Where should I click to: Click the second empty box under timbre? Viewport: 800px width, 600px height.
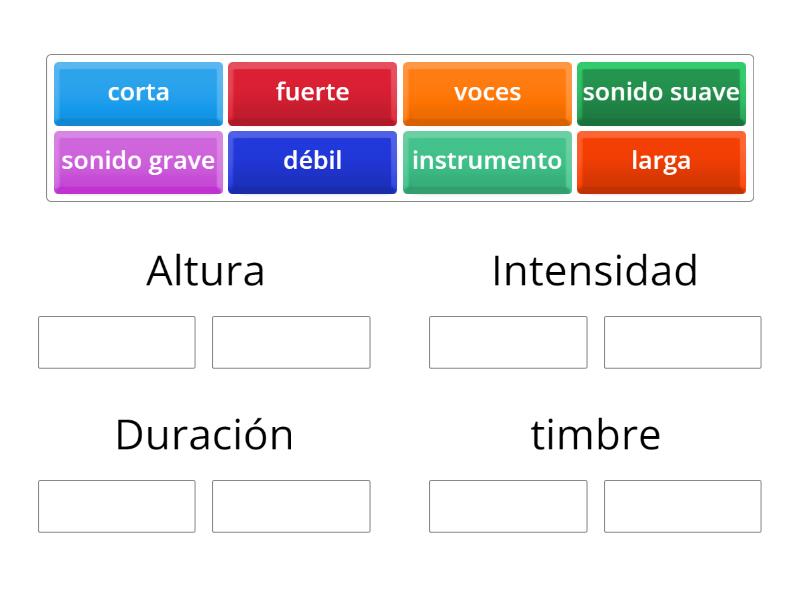click(683, 507)
